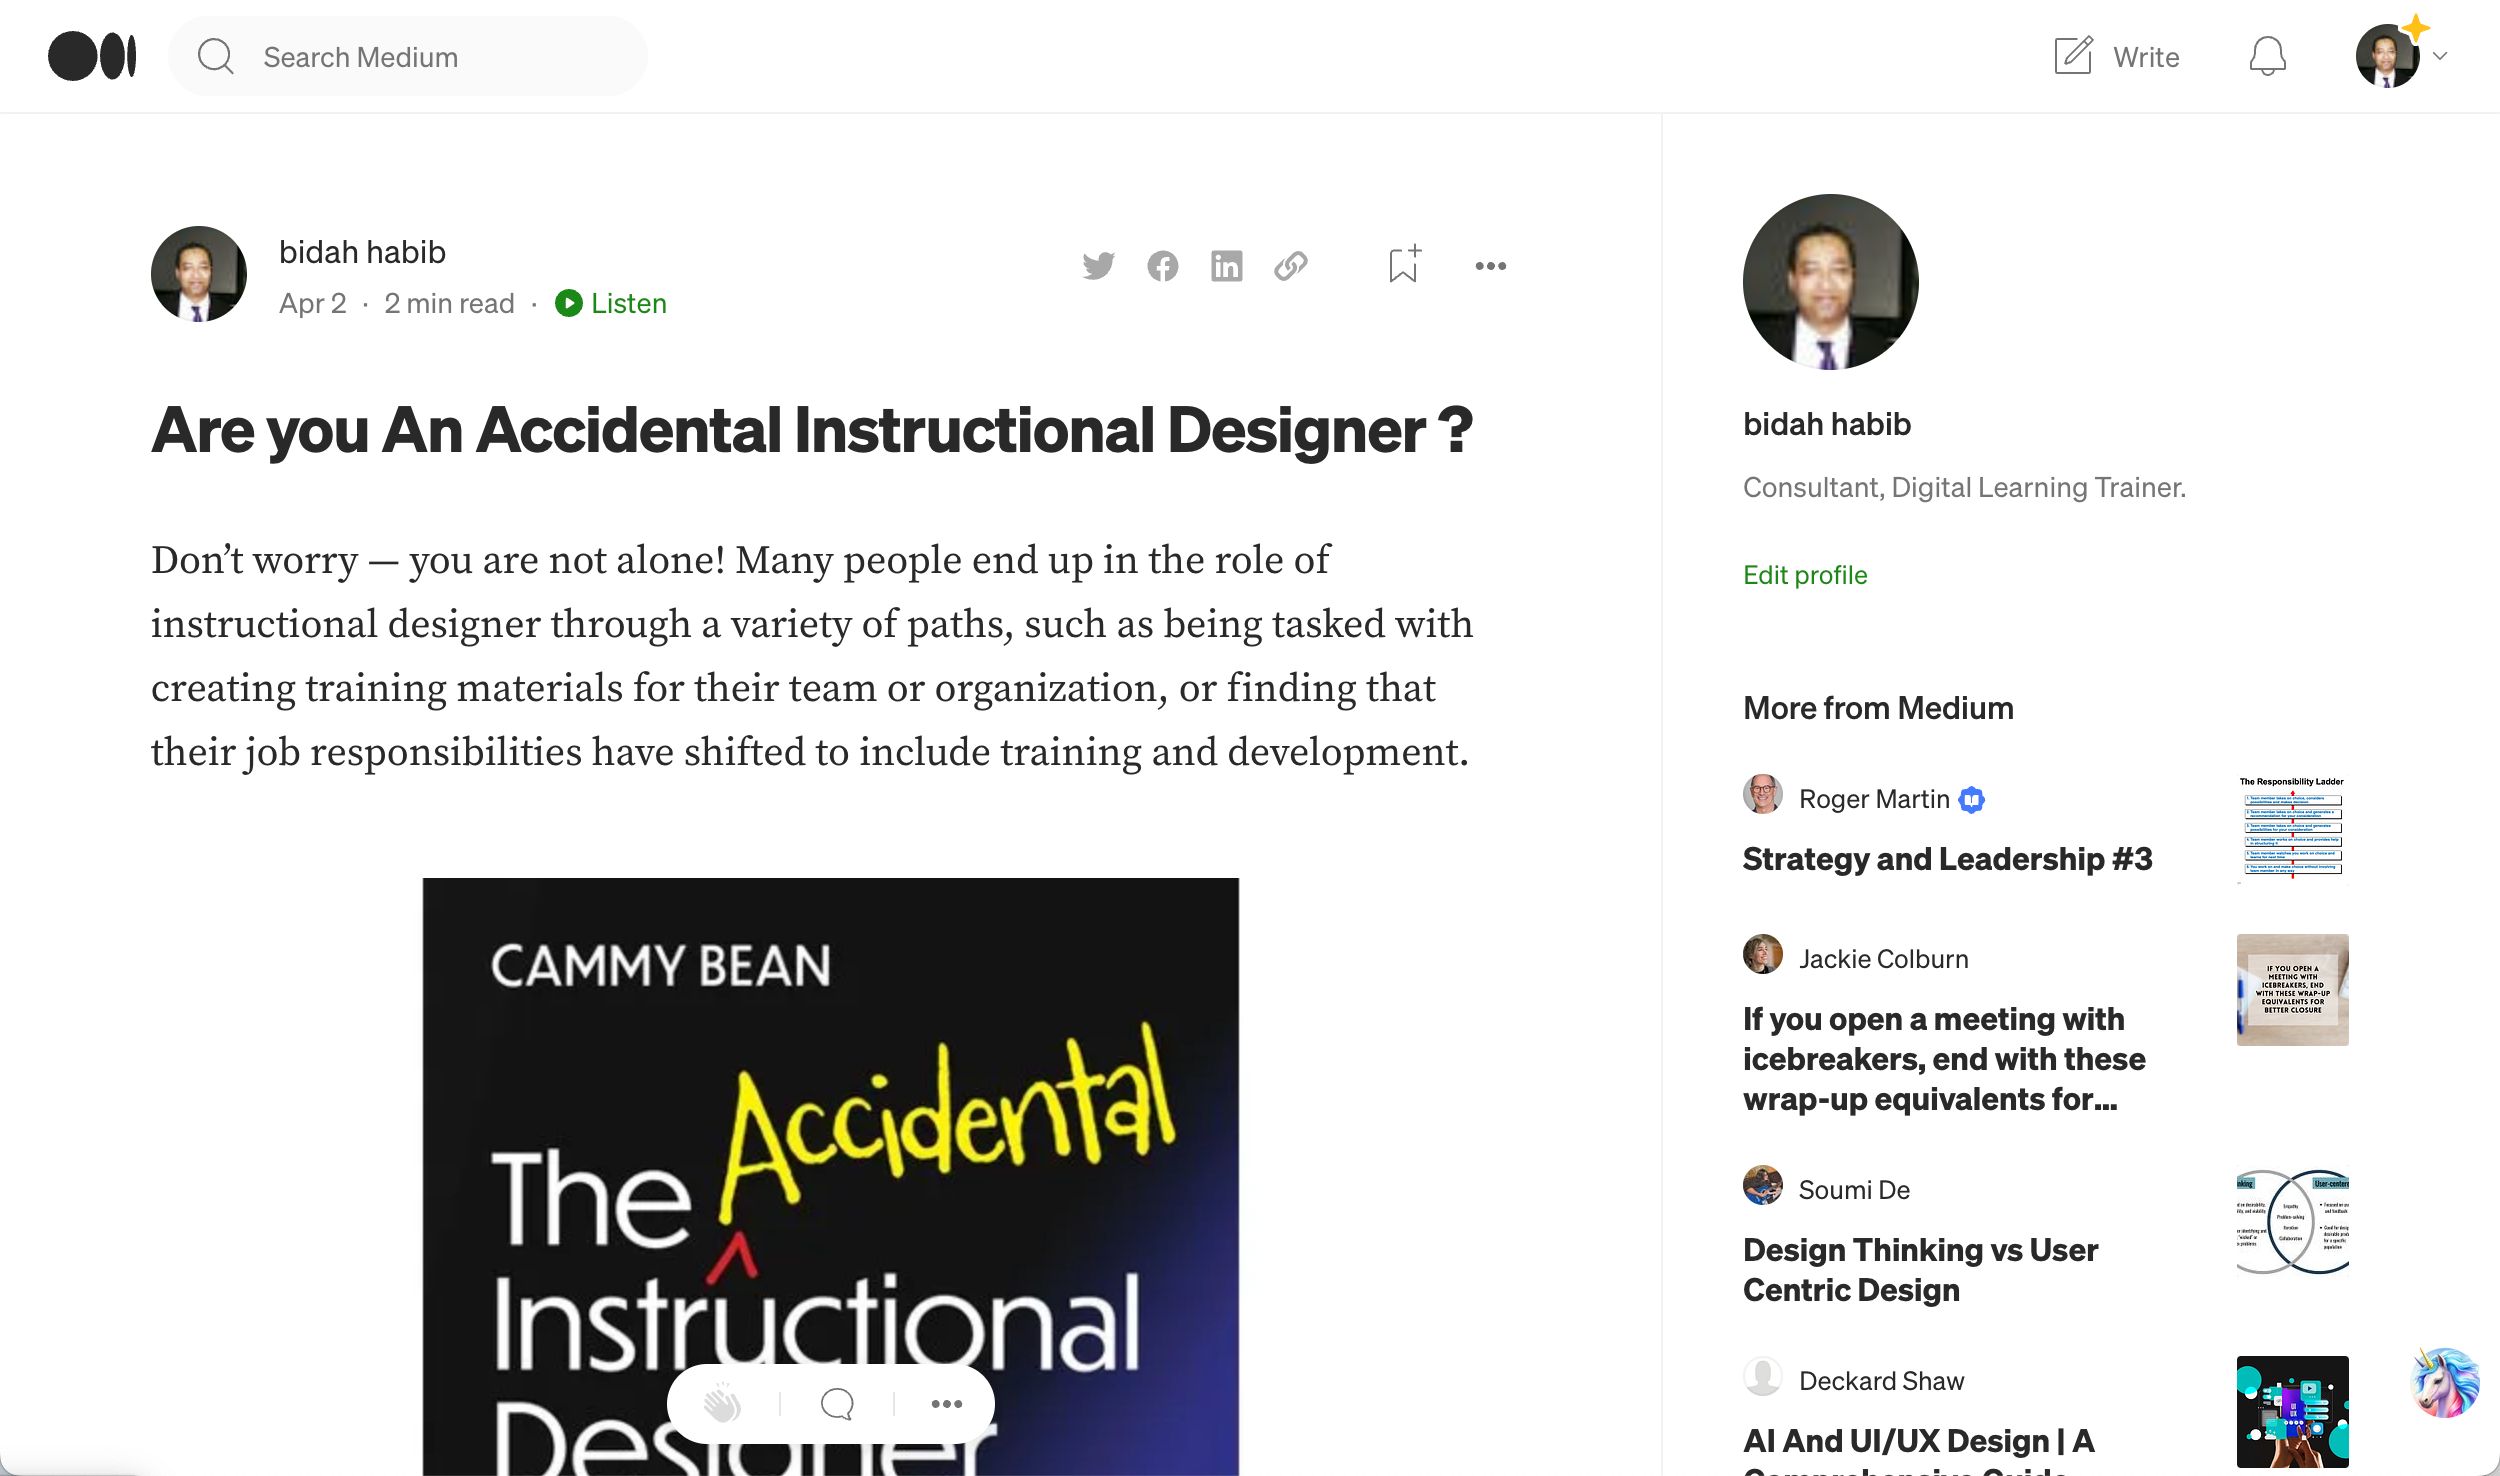The width and height of the screenshot is (2500, 1476).
Task: Click the Apr 2 publish date
Action: coord(313,303)
